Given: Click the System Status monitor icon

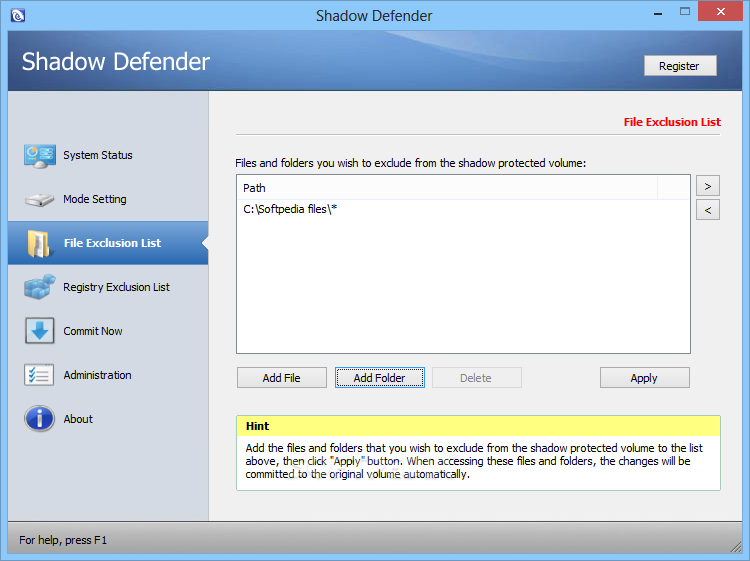Looking at the screenshot, I should 40,155.
